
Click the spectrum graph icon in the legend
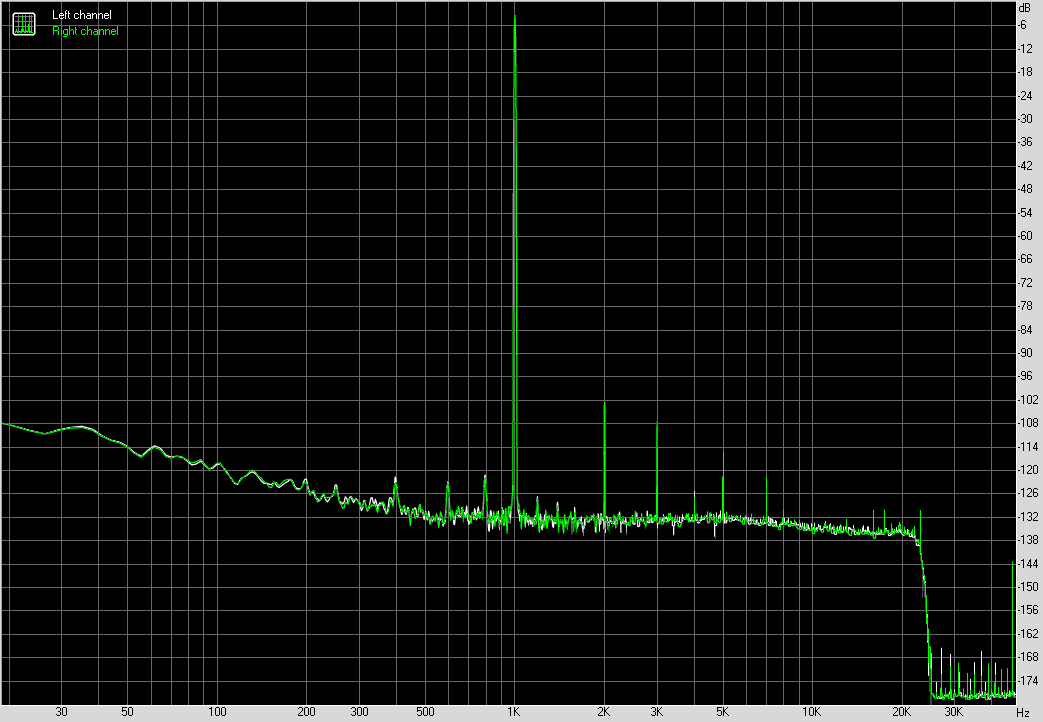tap(24, 24)
